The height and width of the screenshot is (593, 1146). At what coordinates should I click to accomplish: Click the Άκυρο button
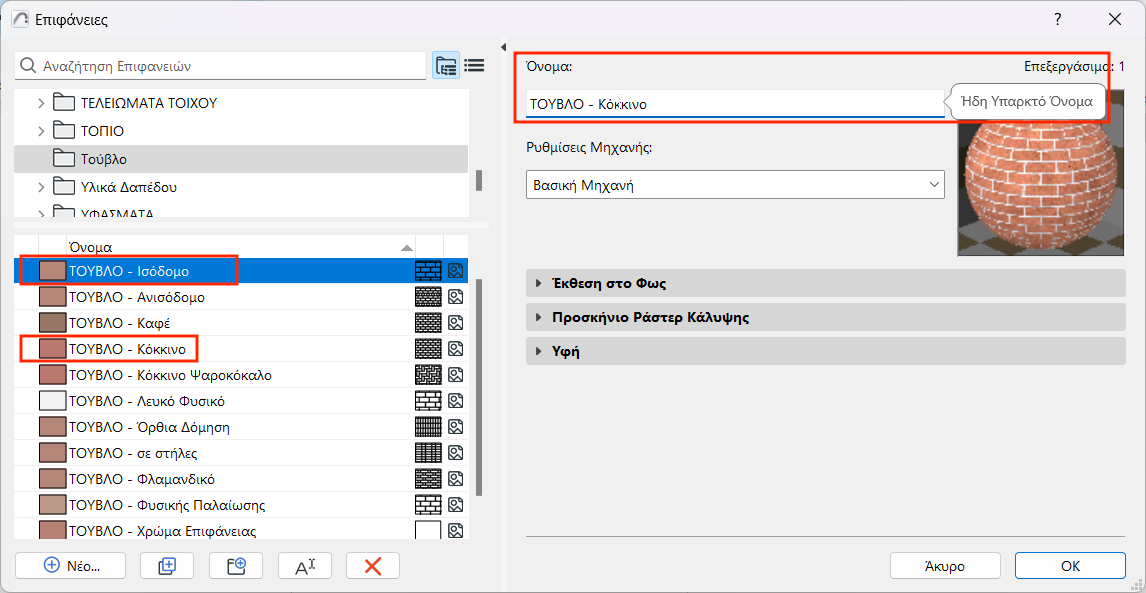945,565
